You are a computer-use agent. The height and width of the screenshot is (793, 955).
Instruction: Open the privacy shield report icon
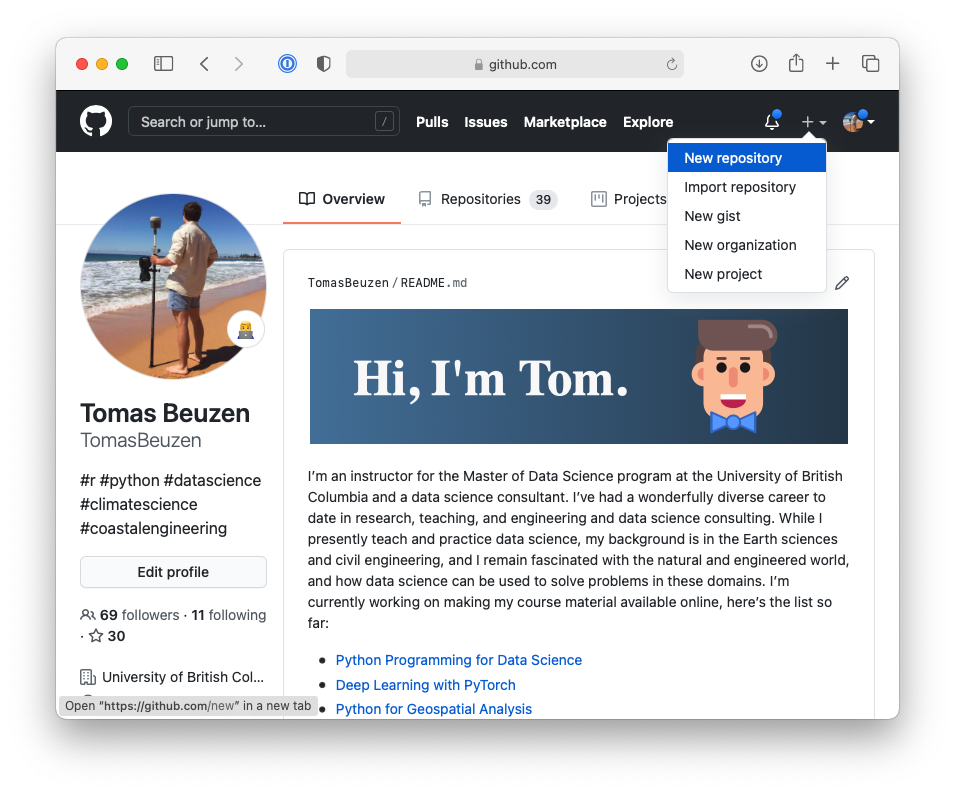(x=323, y=63)
